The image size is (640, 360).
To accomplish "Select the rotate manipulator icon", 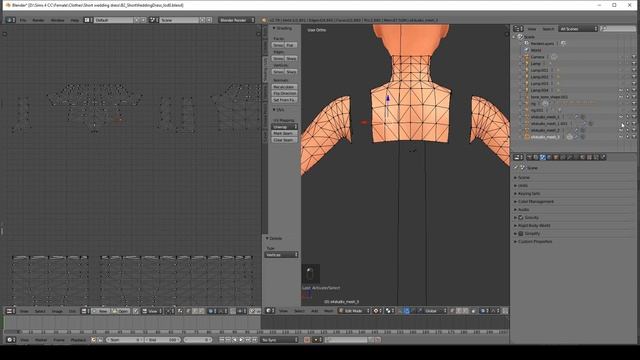I will click(x=413, y=311).
